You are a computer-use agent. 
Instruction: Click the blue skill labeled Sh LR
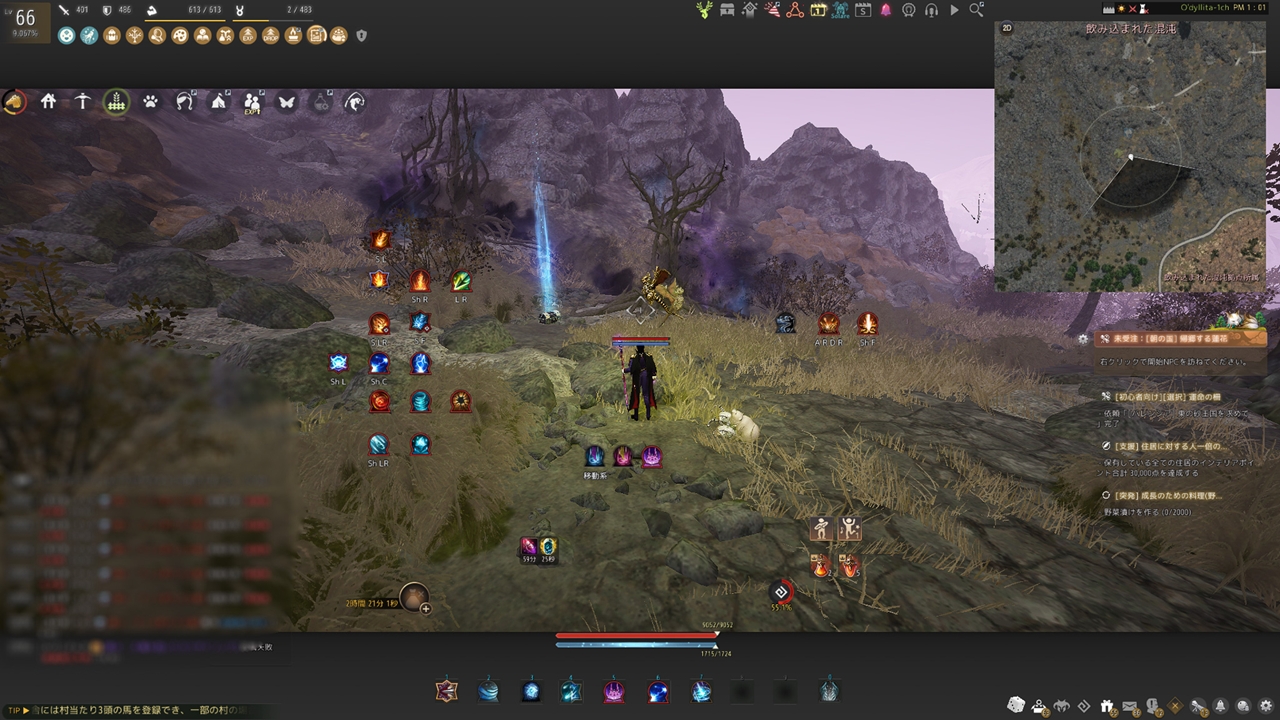379,443
